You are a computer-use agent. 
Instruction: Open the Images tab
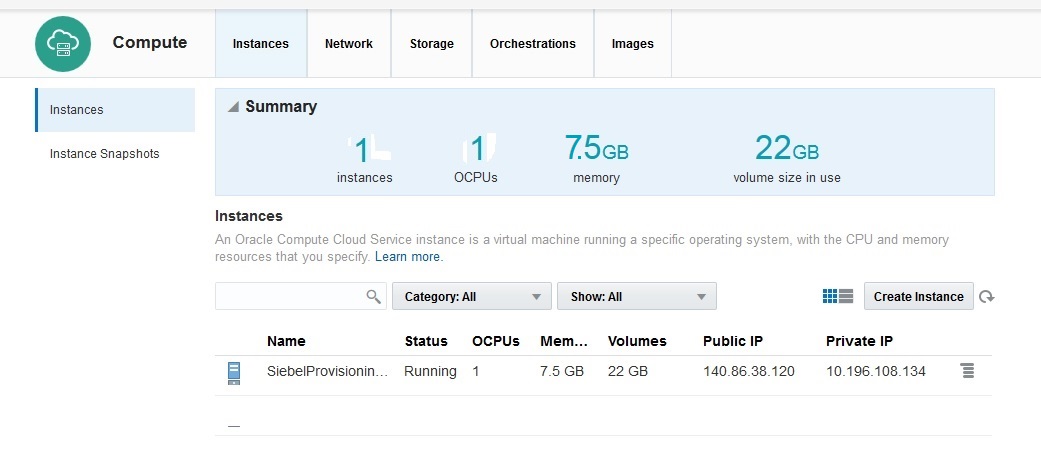coord(633,44)
